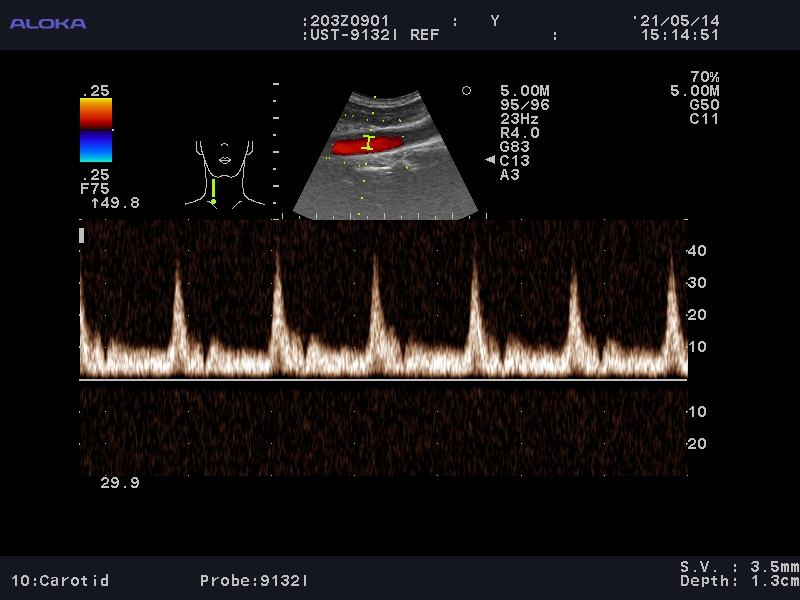Image resolution: width=800 pixels, height=600 pixels.
Task: Click the yellow sample volume gate
Action: coord(368,143)
